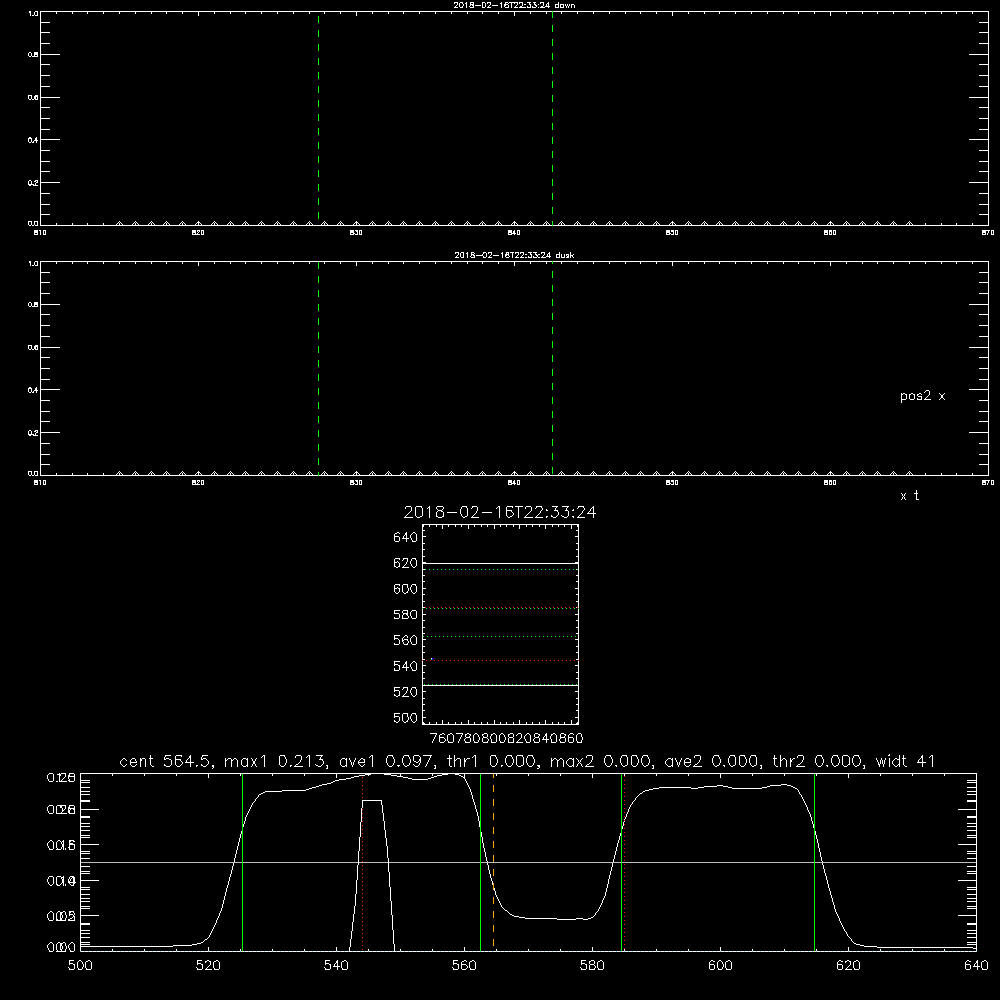
Task: Click the left green dashed line in dawn plot
Action: click(318, 118)
